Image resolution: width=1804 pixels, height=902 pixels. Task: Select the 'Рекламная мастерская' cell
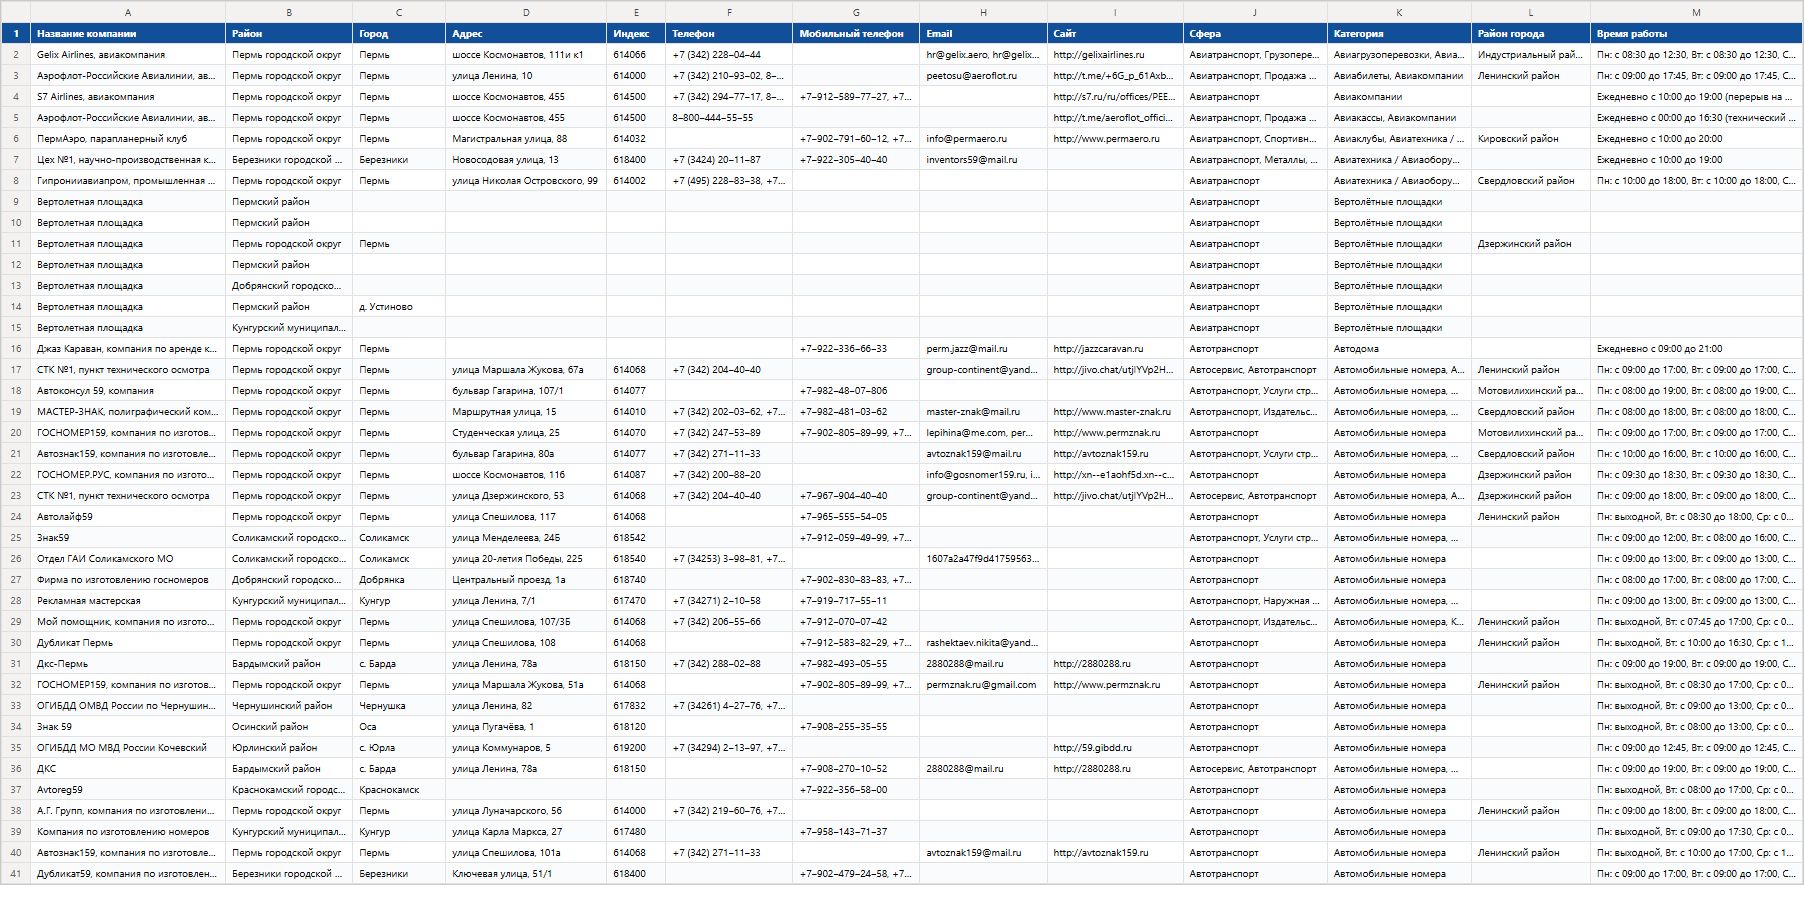128,601
